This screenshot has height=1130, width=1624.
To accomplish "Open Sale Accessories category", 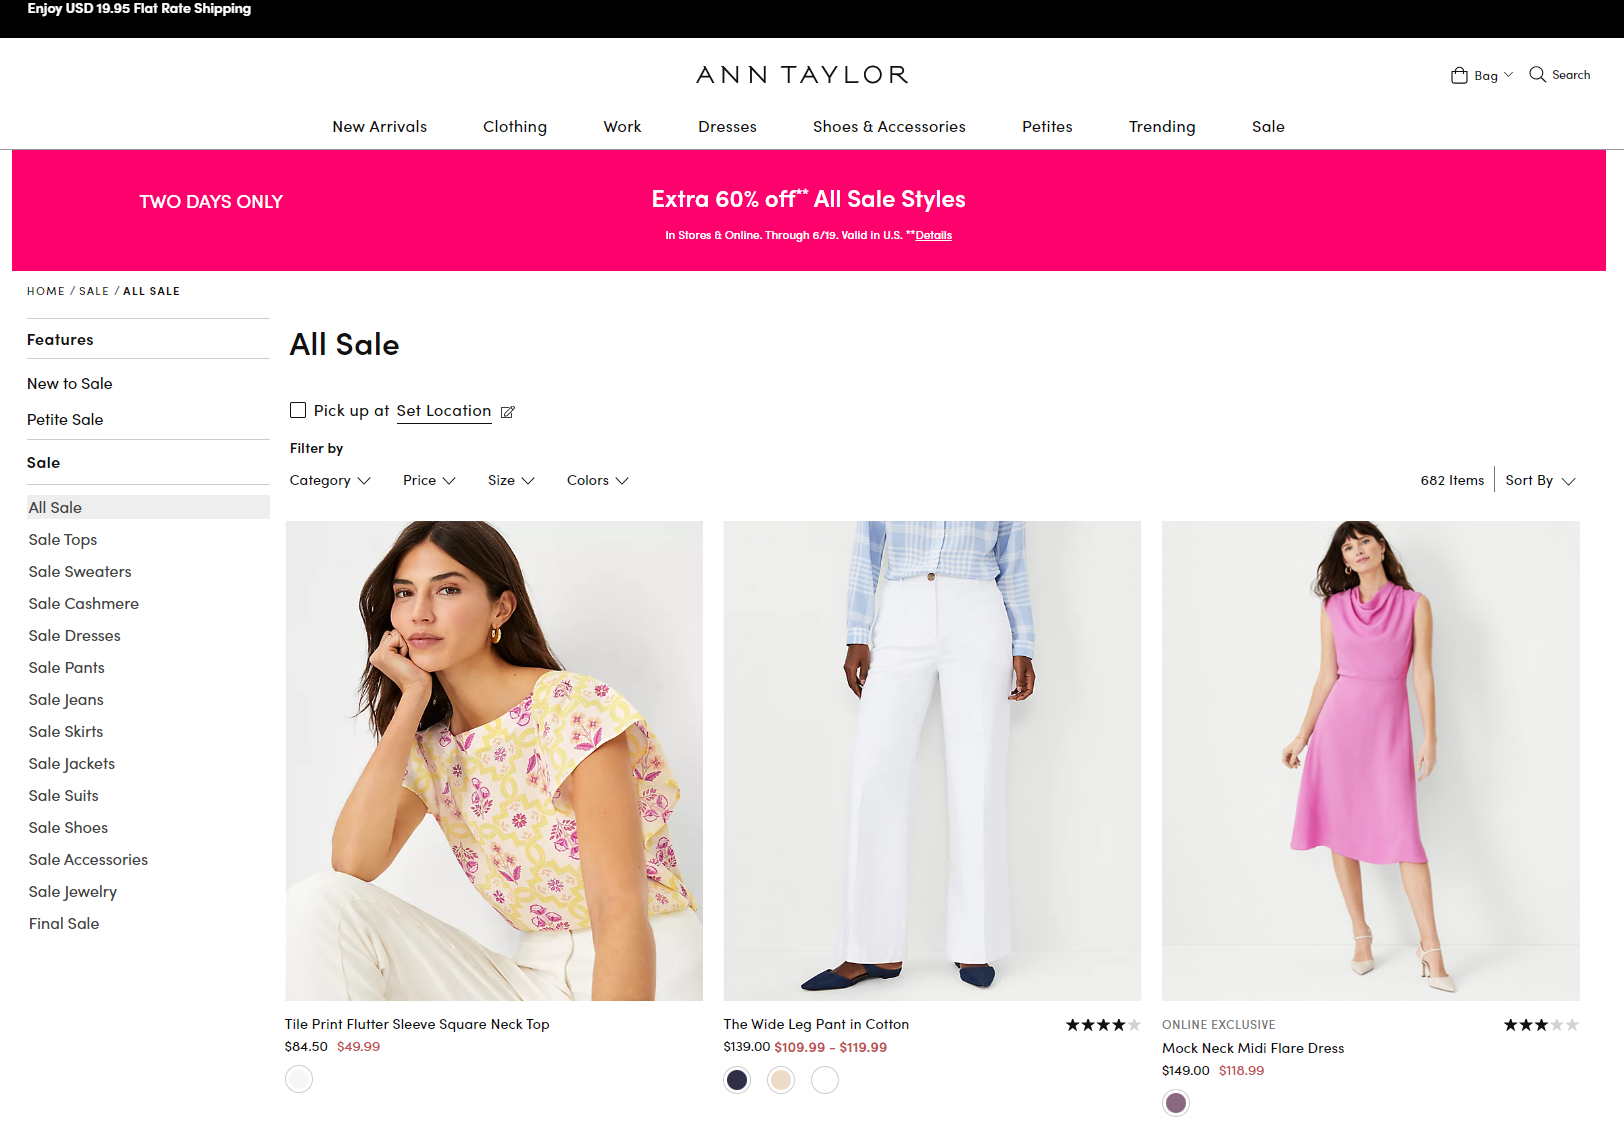I will click(88, 860).
